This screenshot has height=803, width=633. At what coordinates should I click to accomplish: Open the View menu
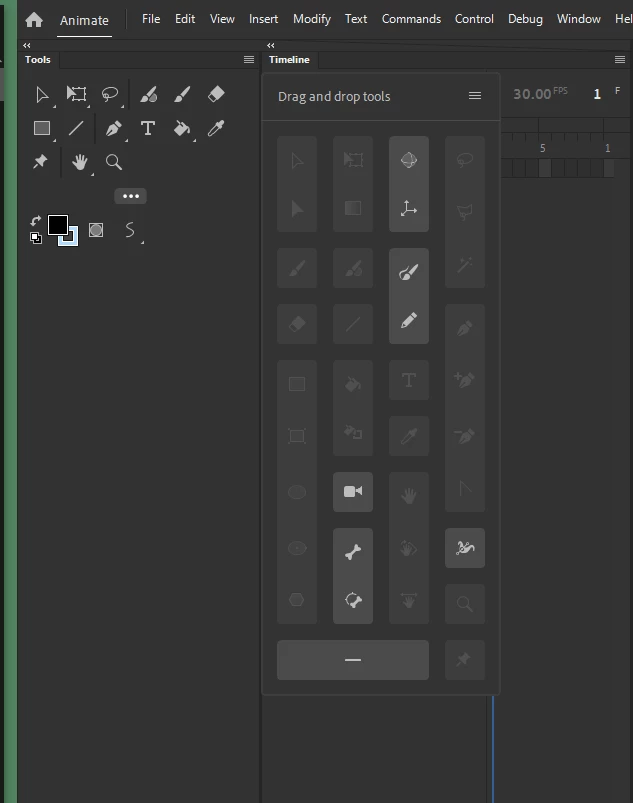(x=222, y=19)
